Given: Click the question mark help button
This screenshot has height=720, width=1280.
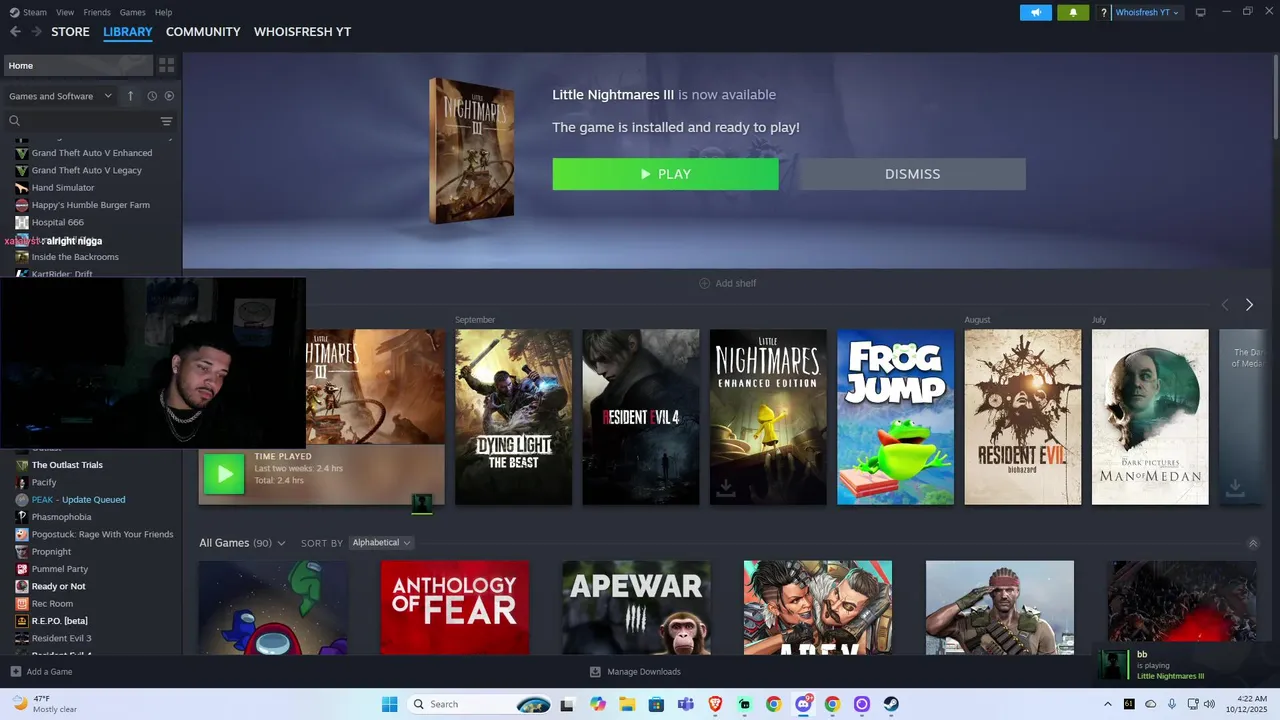Looking at the screenshot, I should [x=1104, y=12].
